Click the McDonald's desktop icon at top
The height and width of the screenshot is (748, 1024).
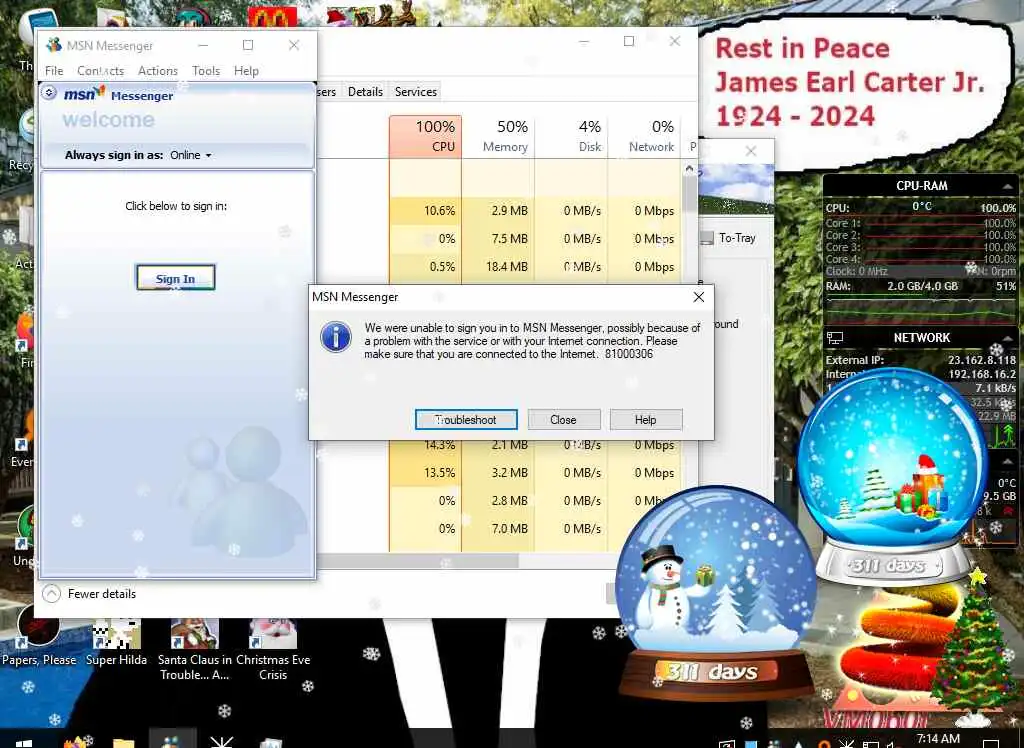tap(272, 16)
